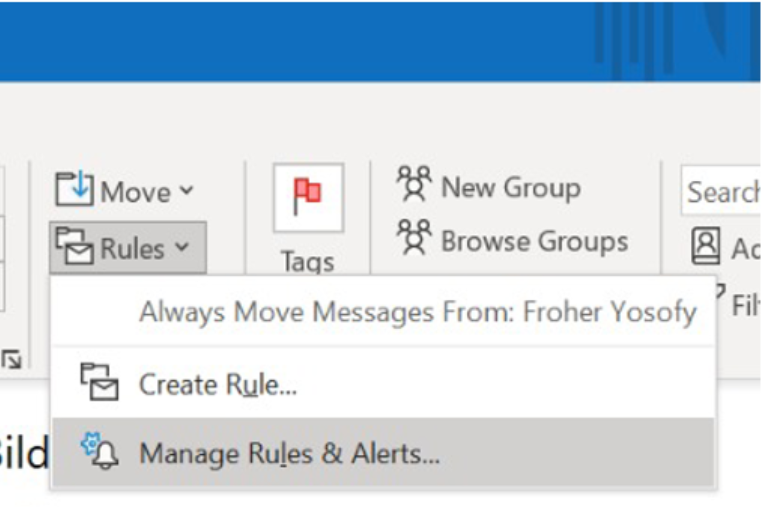Image resolution: width=763 pixels, height=507 pixels.
Task: Click the Move button text
Action: [135, 190]
